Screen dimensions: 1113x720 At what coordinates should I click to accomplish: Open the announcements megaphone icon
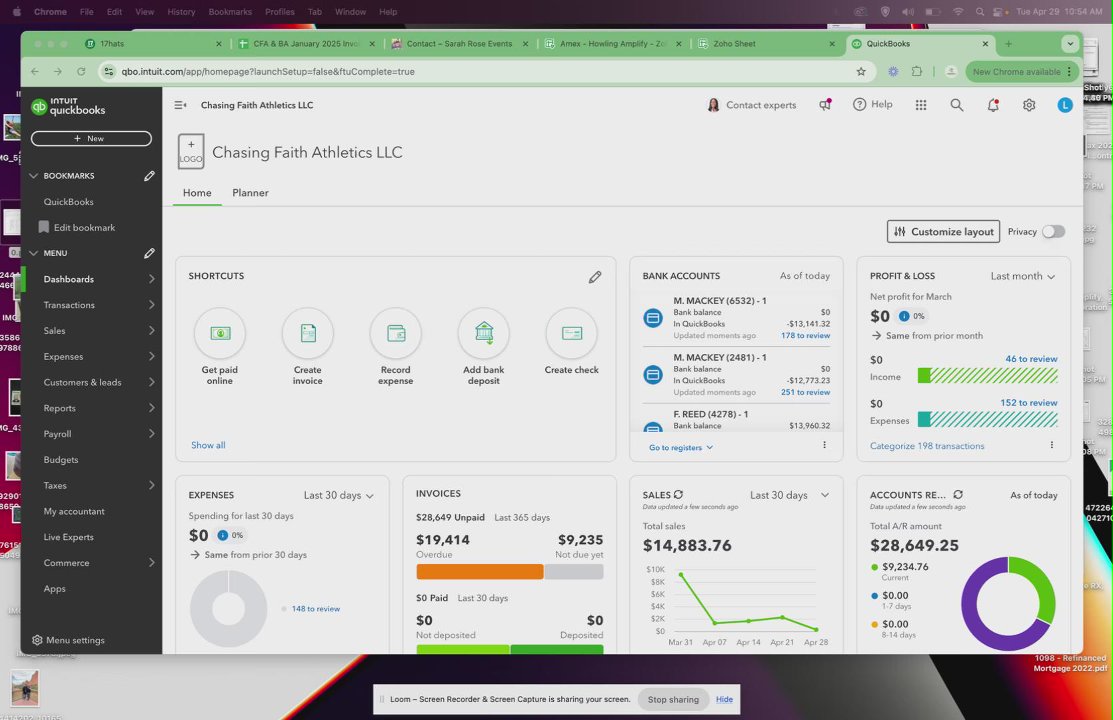[x=825, y=105]
